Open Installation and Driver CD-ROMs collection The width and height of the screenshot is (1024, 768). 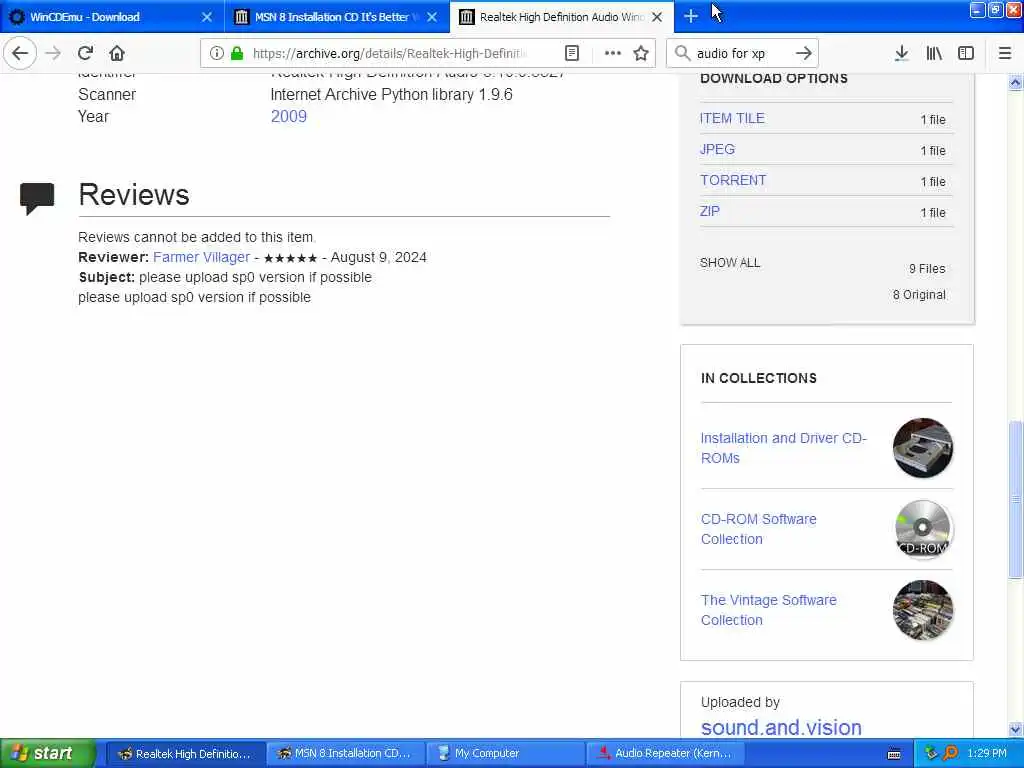click(783, 448)
